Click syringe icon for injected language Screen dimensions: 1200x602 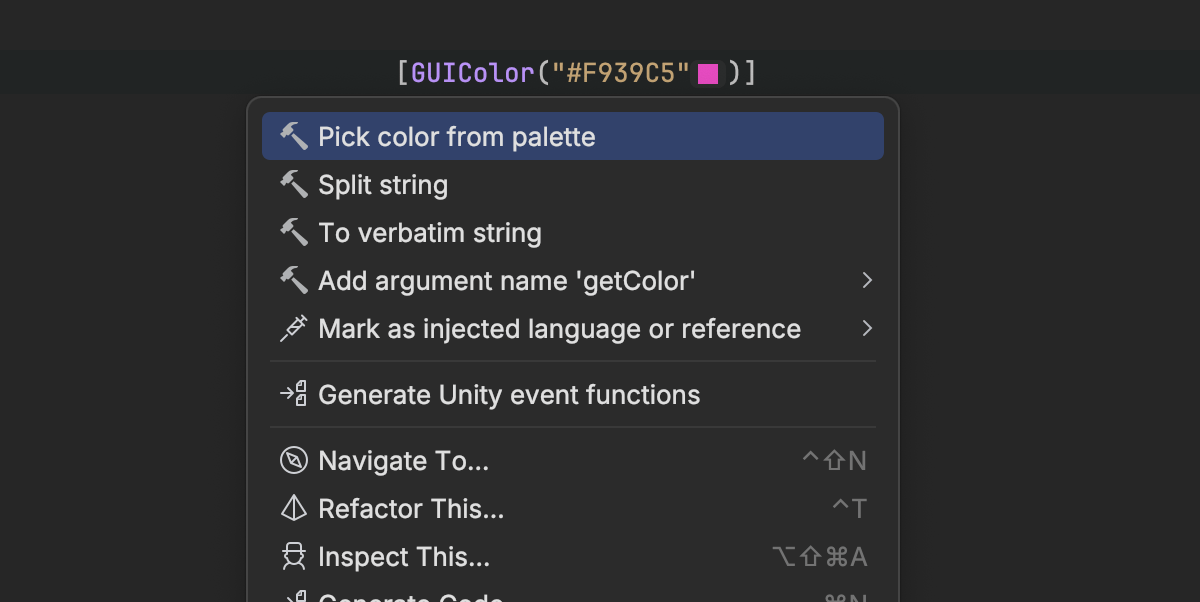pyautogui.click(x=293, y=328)
